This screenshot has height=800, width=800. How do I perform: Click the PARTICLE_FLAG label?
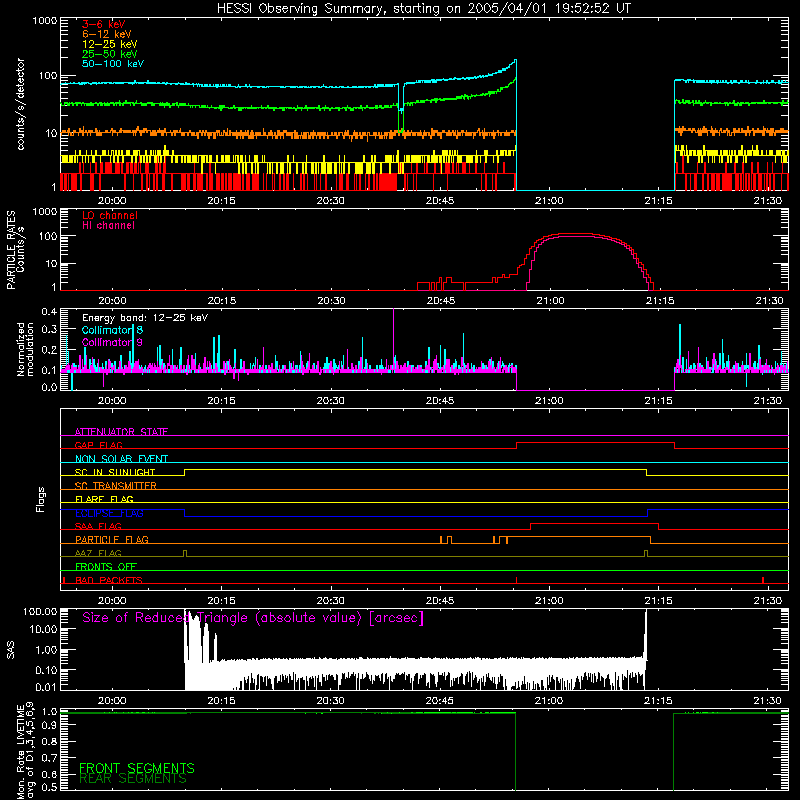[112, 539]
